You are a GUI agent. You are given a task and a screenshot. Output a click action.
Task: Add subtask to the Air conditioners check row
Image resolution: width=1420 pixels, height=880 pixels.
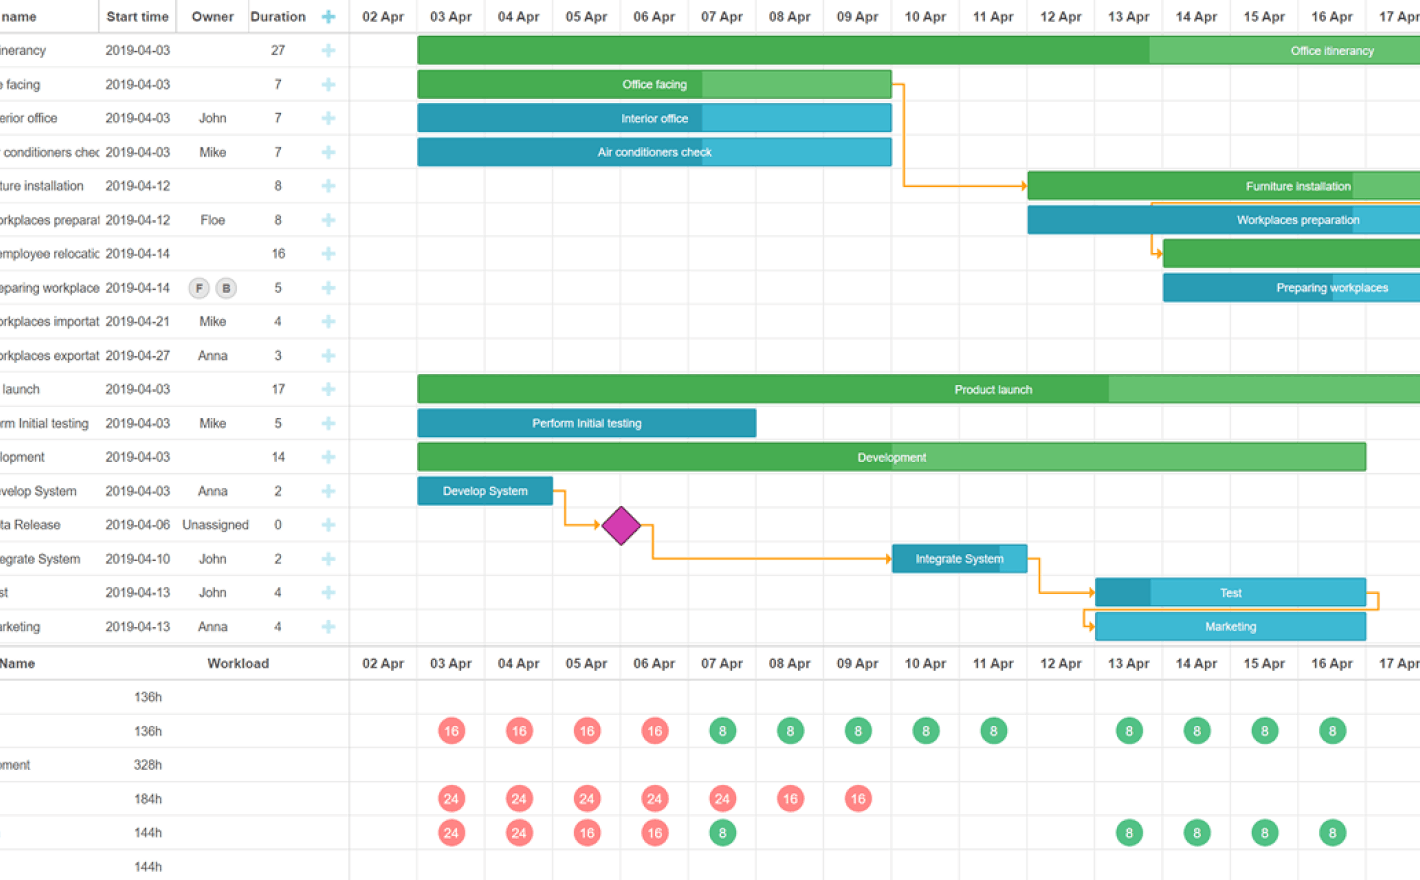328,152
